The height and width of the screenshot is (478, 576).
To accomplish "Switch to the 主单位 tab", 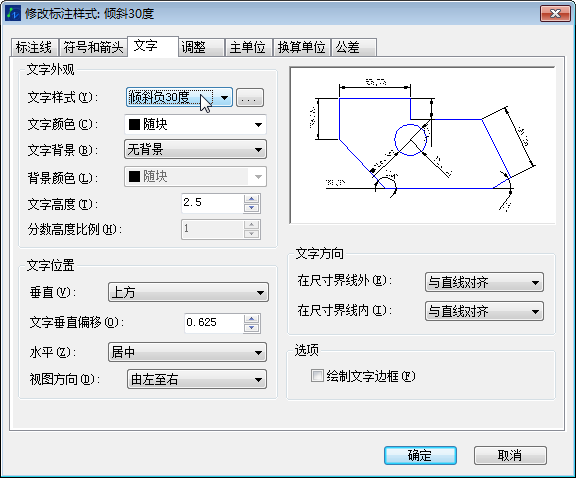I will point(248,47).
